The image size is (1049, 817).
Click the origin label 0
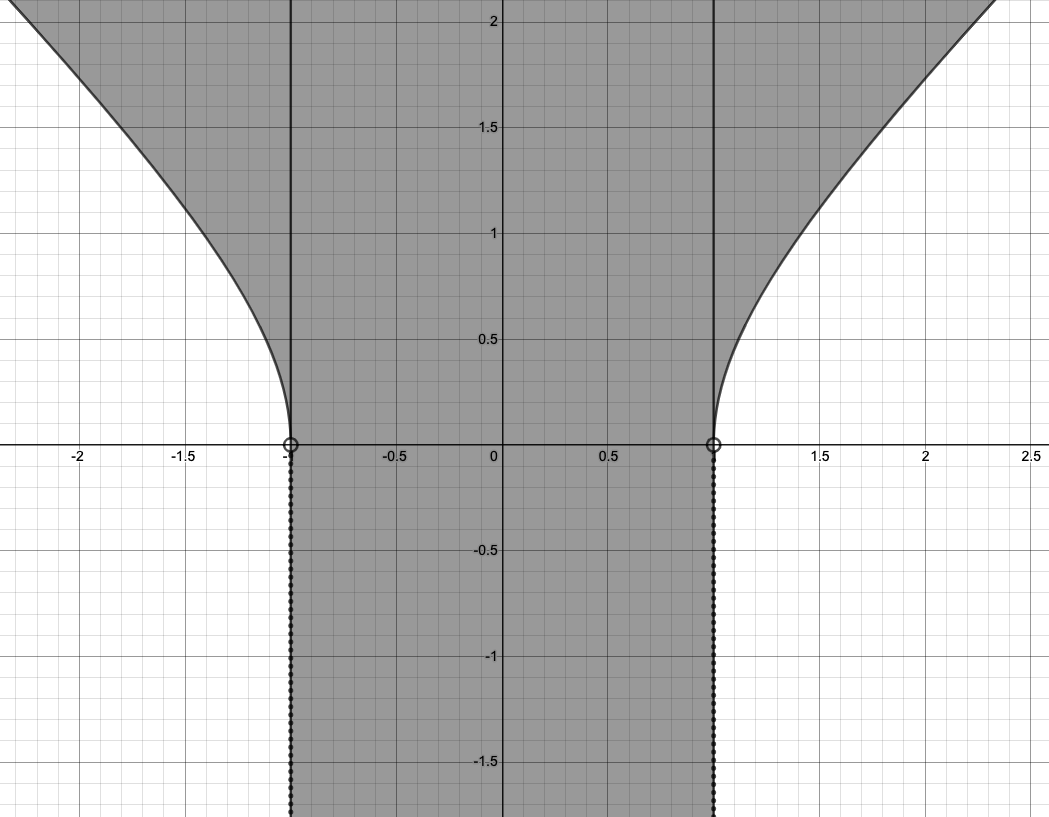pos(493,457)
